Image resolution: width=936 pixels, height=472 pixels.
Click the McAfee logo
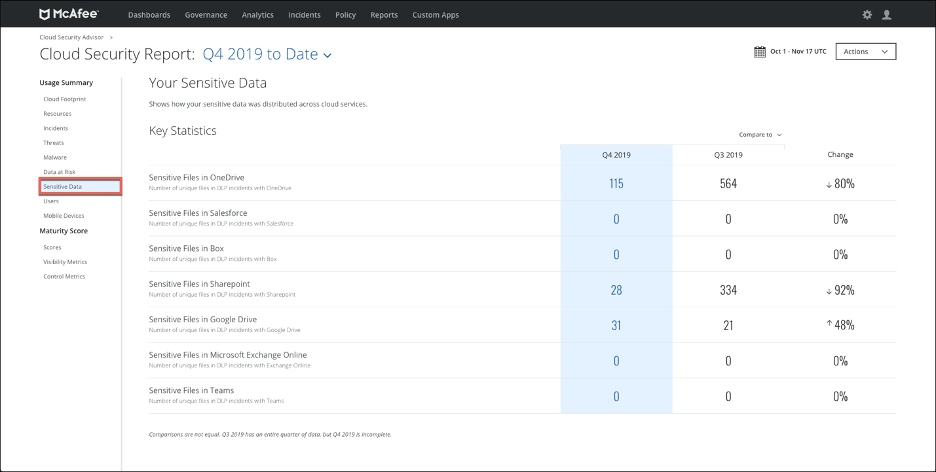(x=69, y=14)
